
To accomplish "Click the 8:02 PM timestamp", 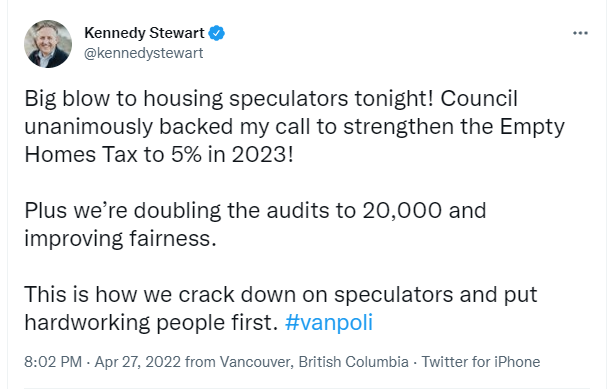I will point(53,362).
